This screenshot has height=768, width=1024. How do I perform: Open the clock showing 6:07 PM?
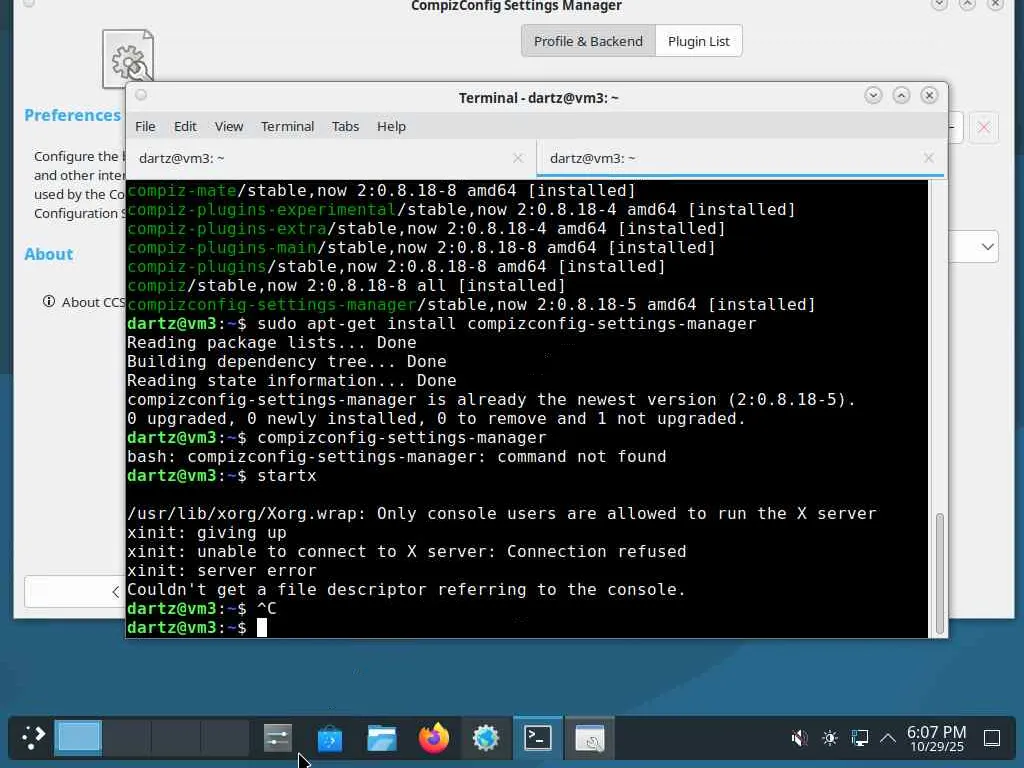pyautogui.click(x=936, y=738)
